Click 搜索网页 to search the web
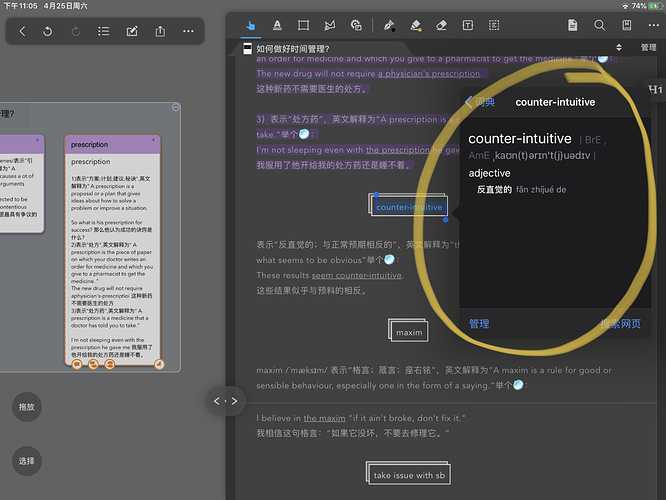The height and width of the screenshot is (500, 666). [x=621, y=324]
